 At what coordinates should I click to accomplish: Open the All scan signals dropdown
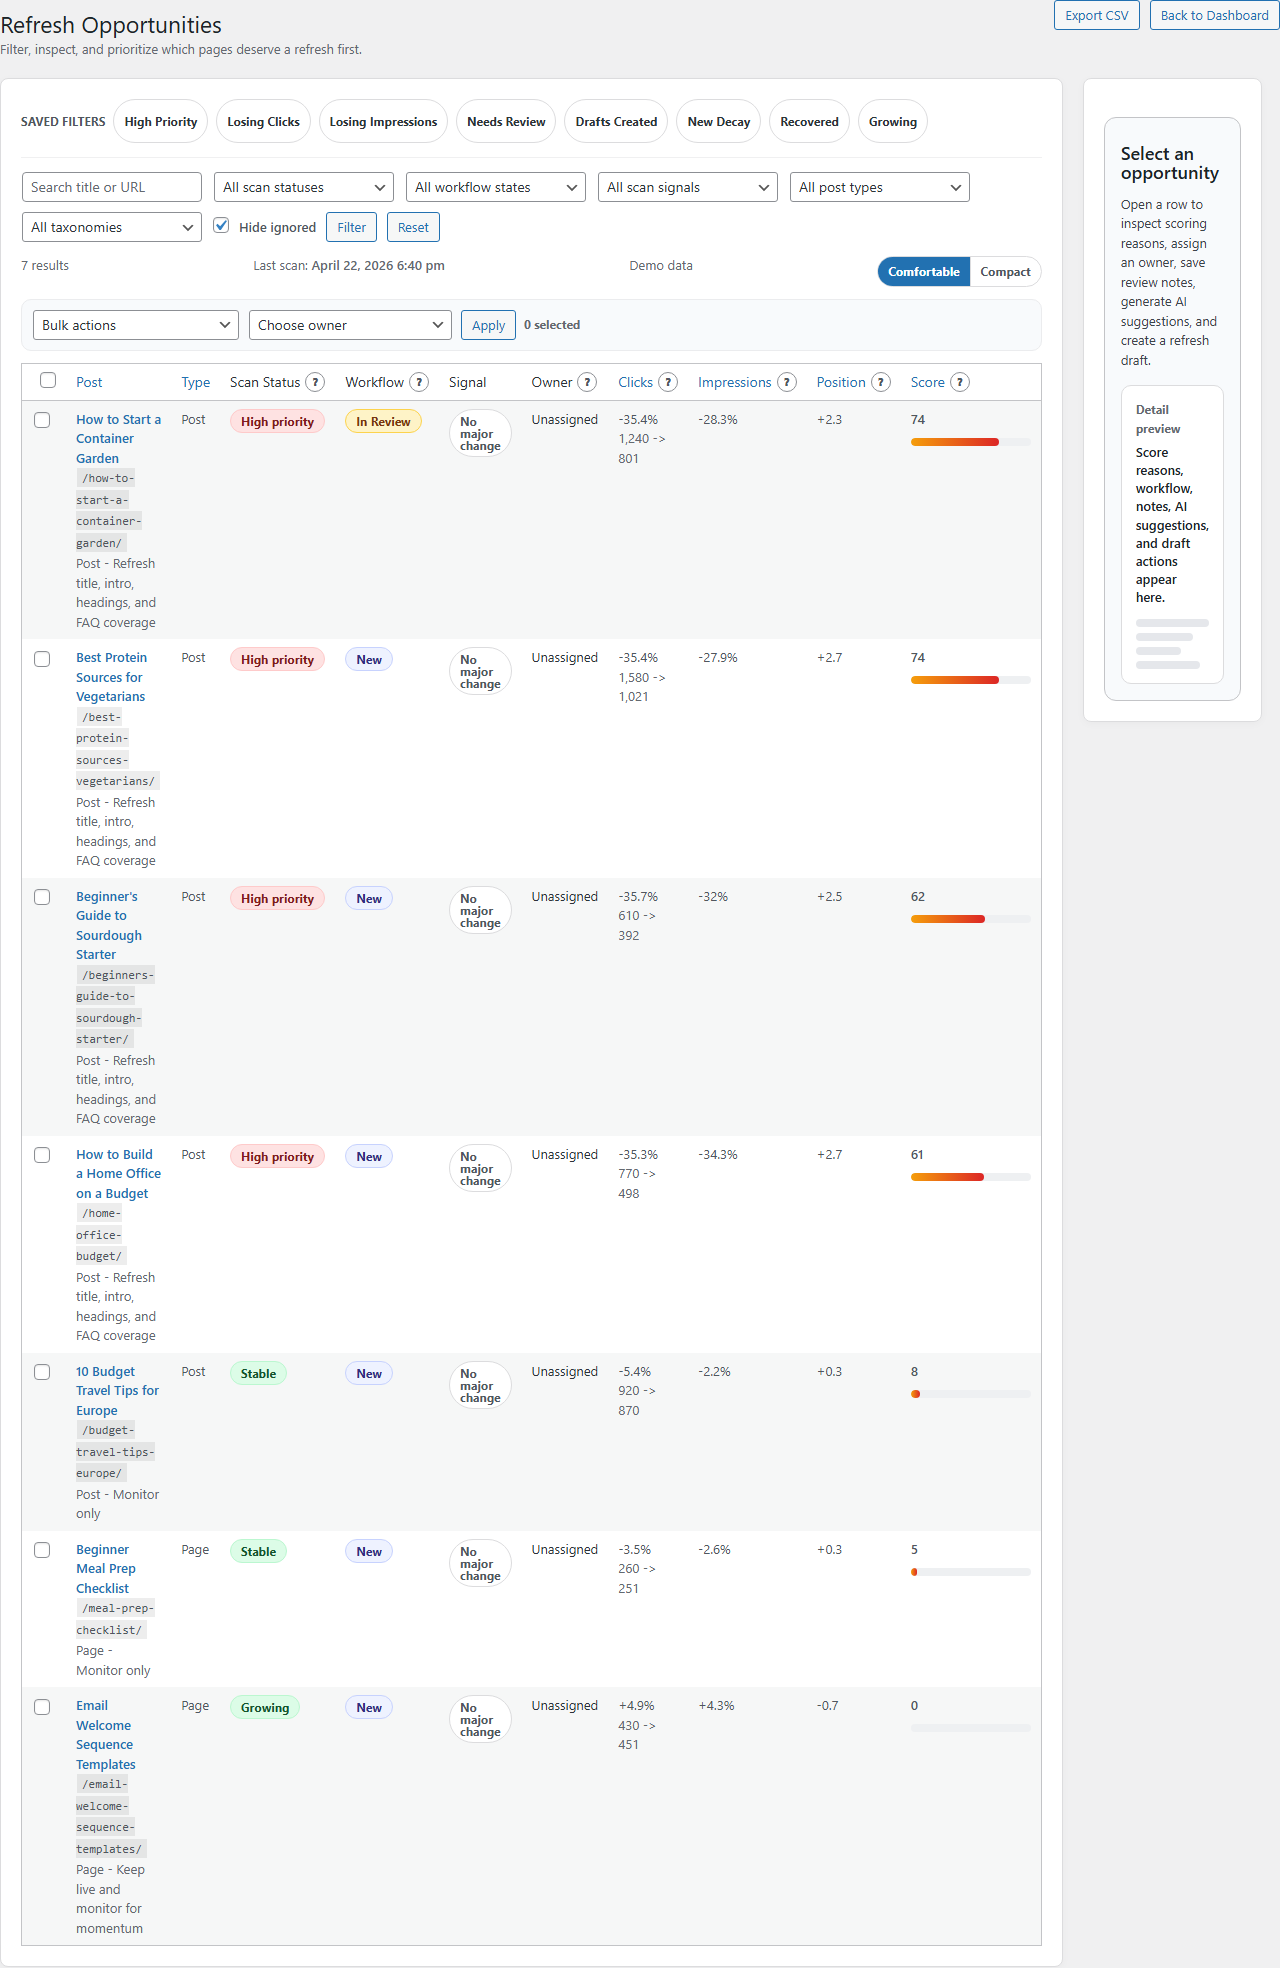[688, 187]
